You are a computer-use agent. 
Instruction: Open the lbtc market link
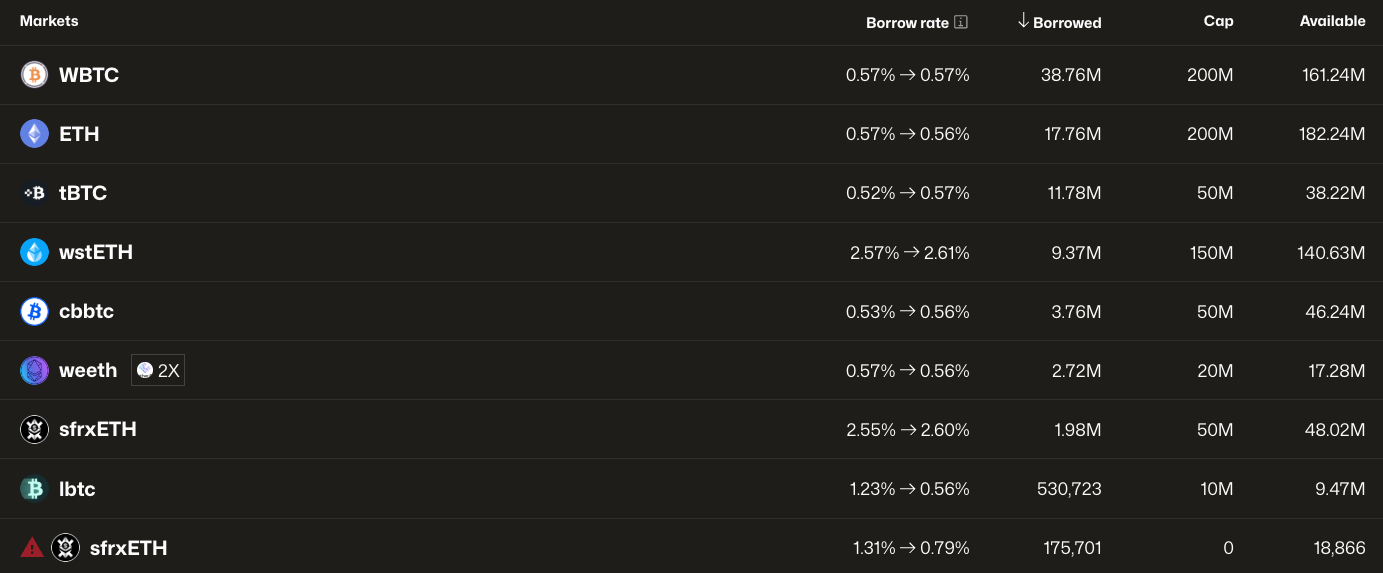tap(77, 489)
